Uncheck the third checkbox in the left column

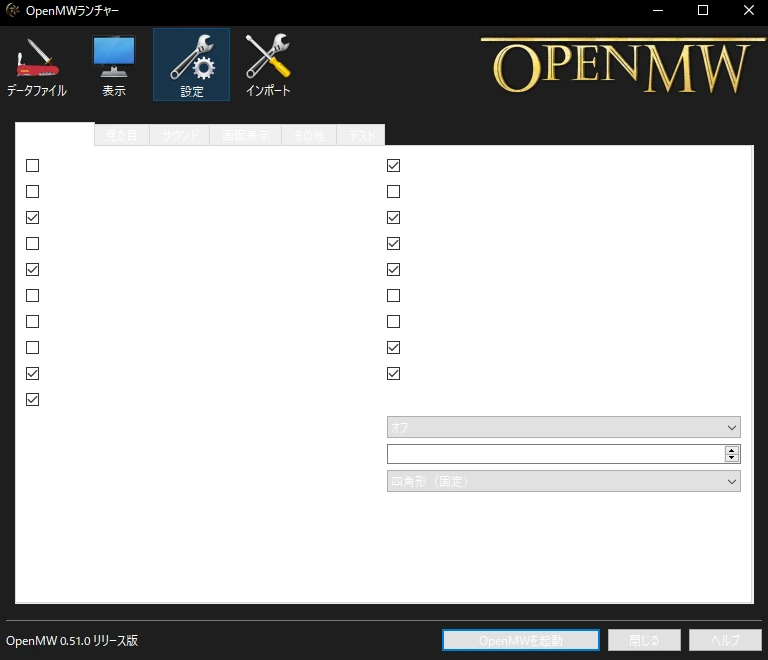(x=32, y=217)
